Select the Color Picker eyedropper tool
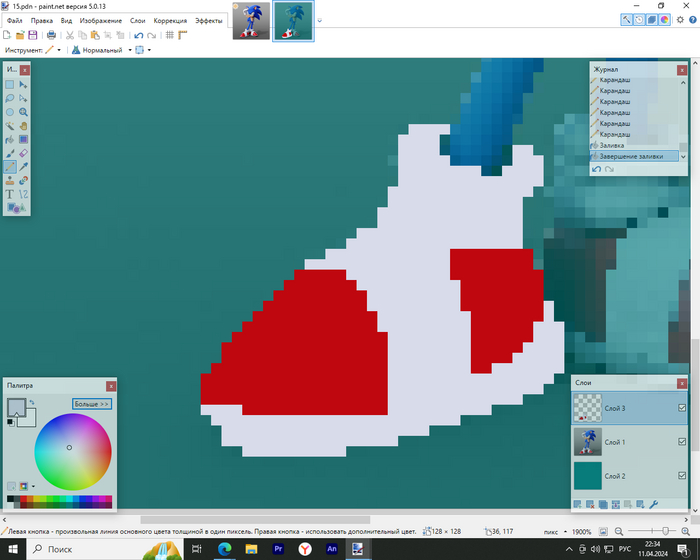The height and width of the screenshot is (560, 700). click(x=23, y=167)
